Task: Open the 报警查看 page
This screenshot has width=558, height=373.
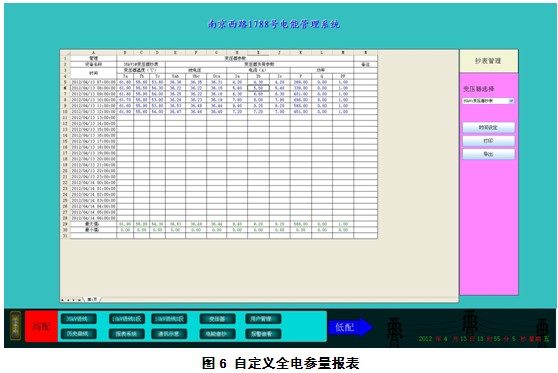Action: [263, 334]
